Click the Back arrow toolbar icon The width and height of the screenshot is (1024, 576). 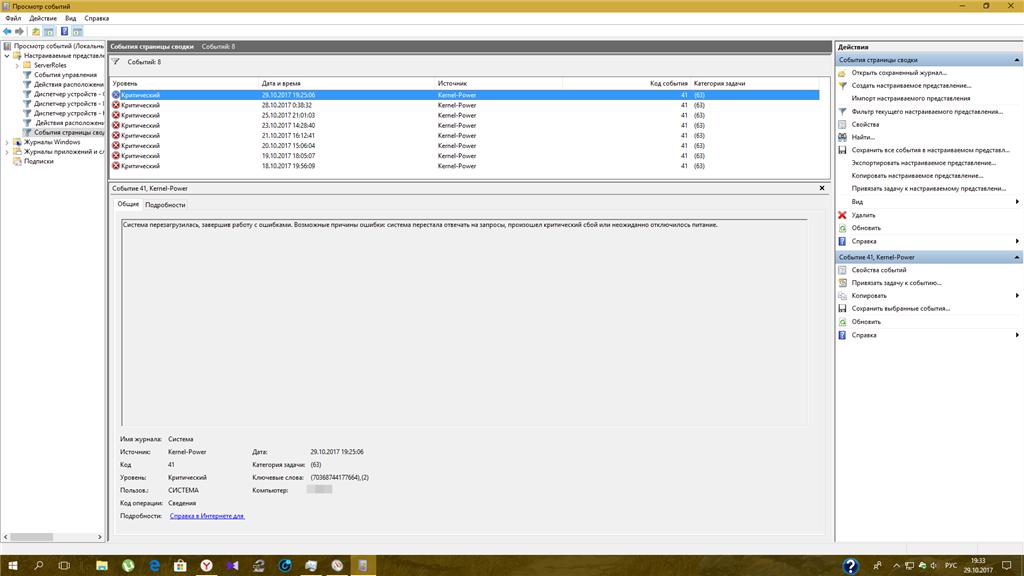click(x=7, y=31)
